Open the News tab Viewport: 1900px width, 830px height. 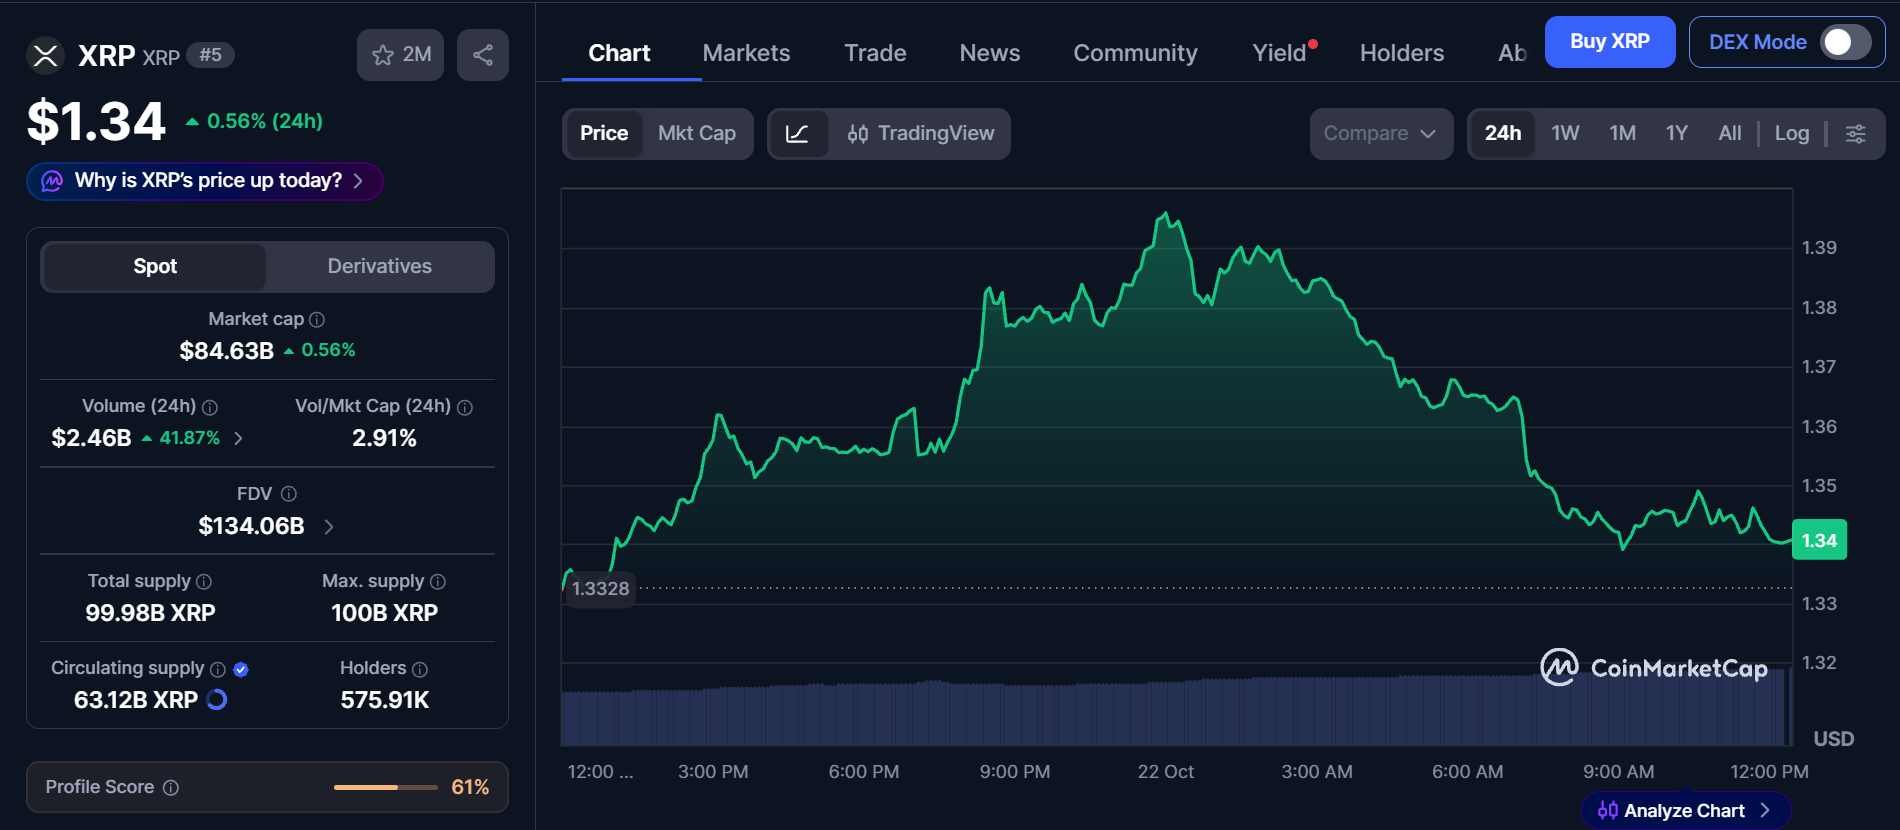(990, 53)
